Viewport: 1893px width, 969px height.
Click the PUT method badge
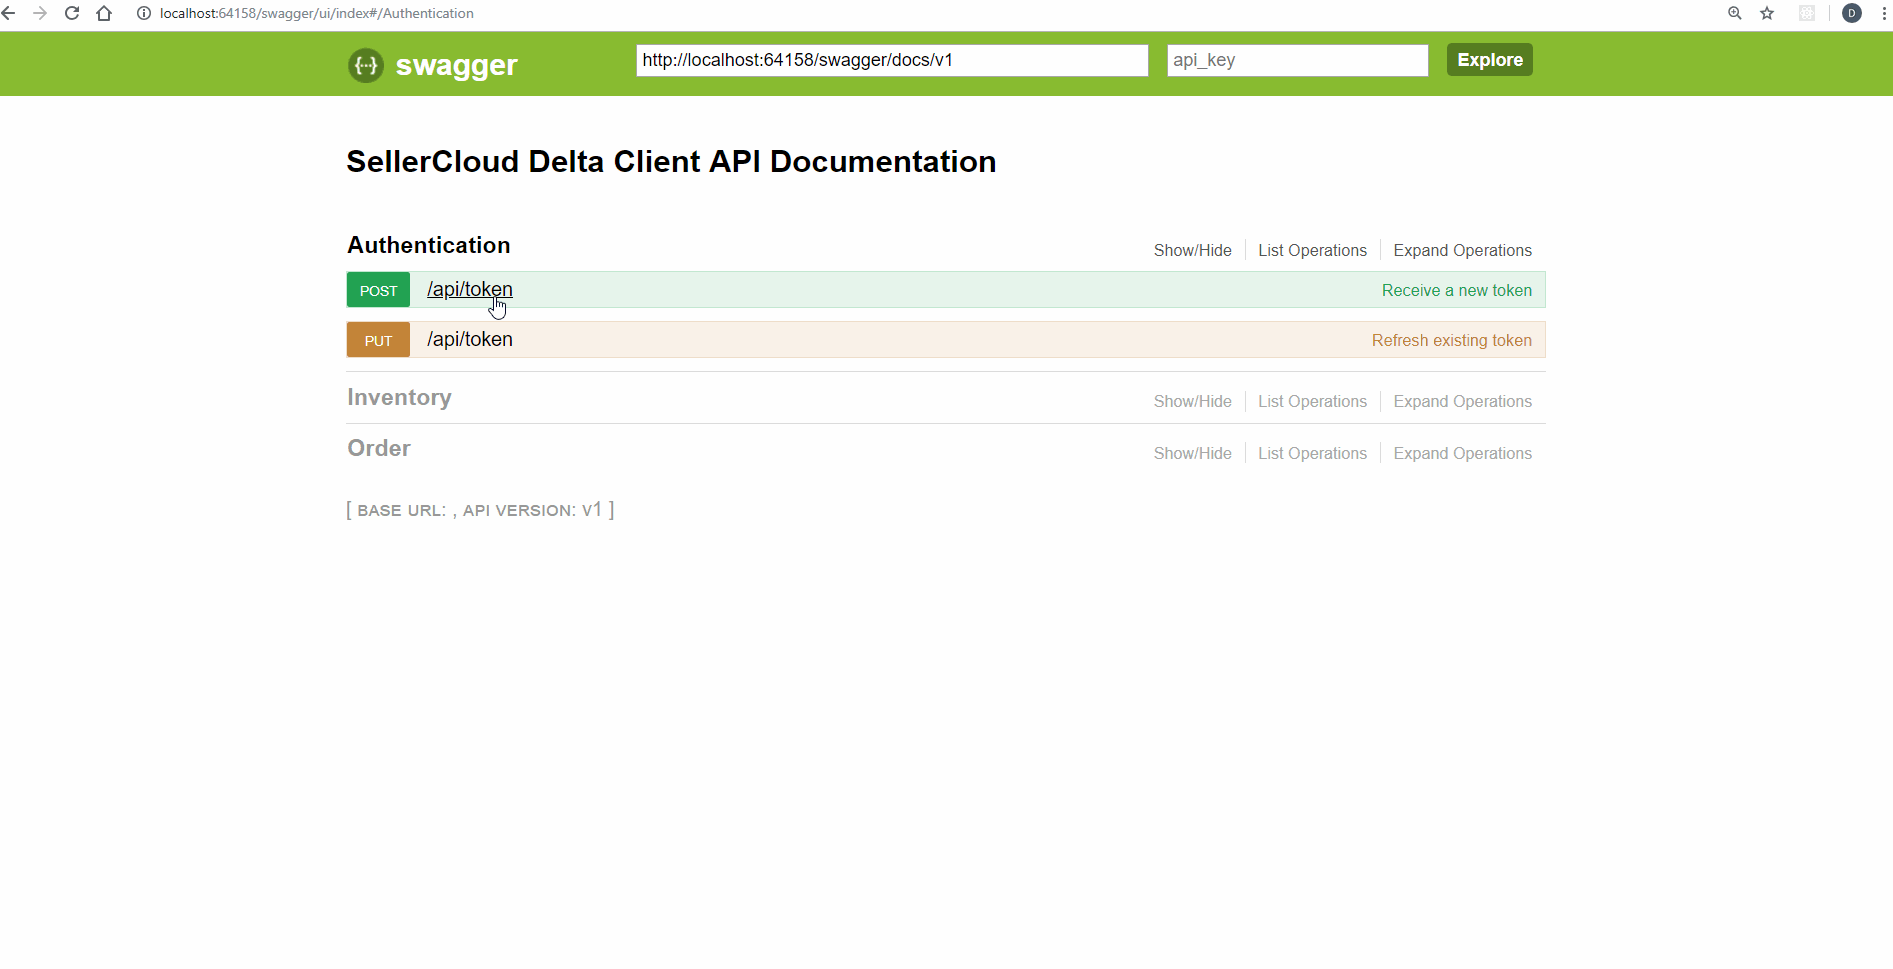tap(378, 340)
